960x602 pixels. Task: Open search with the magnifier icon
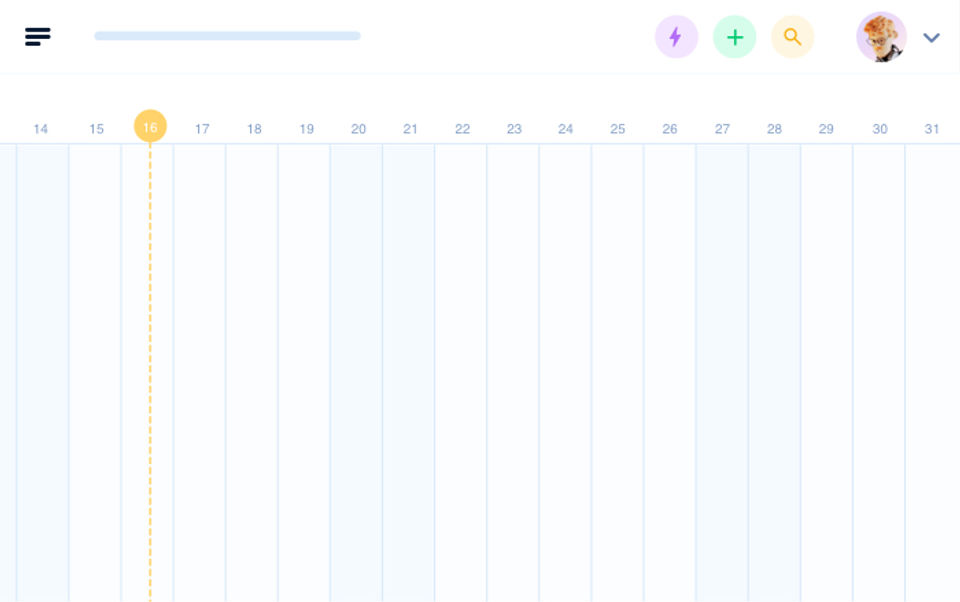792,37
